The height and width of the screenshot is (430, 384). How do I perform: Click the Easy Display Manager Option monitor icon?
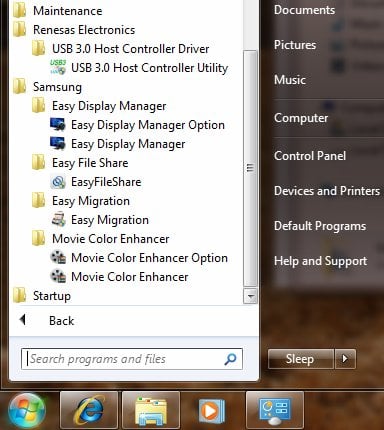(x=58, y=125)
